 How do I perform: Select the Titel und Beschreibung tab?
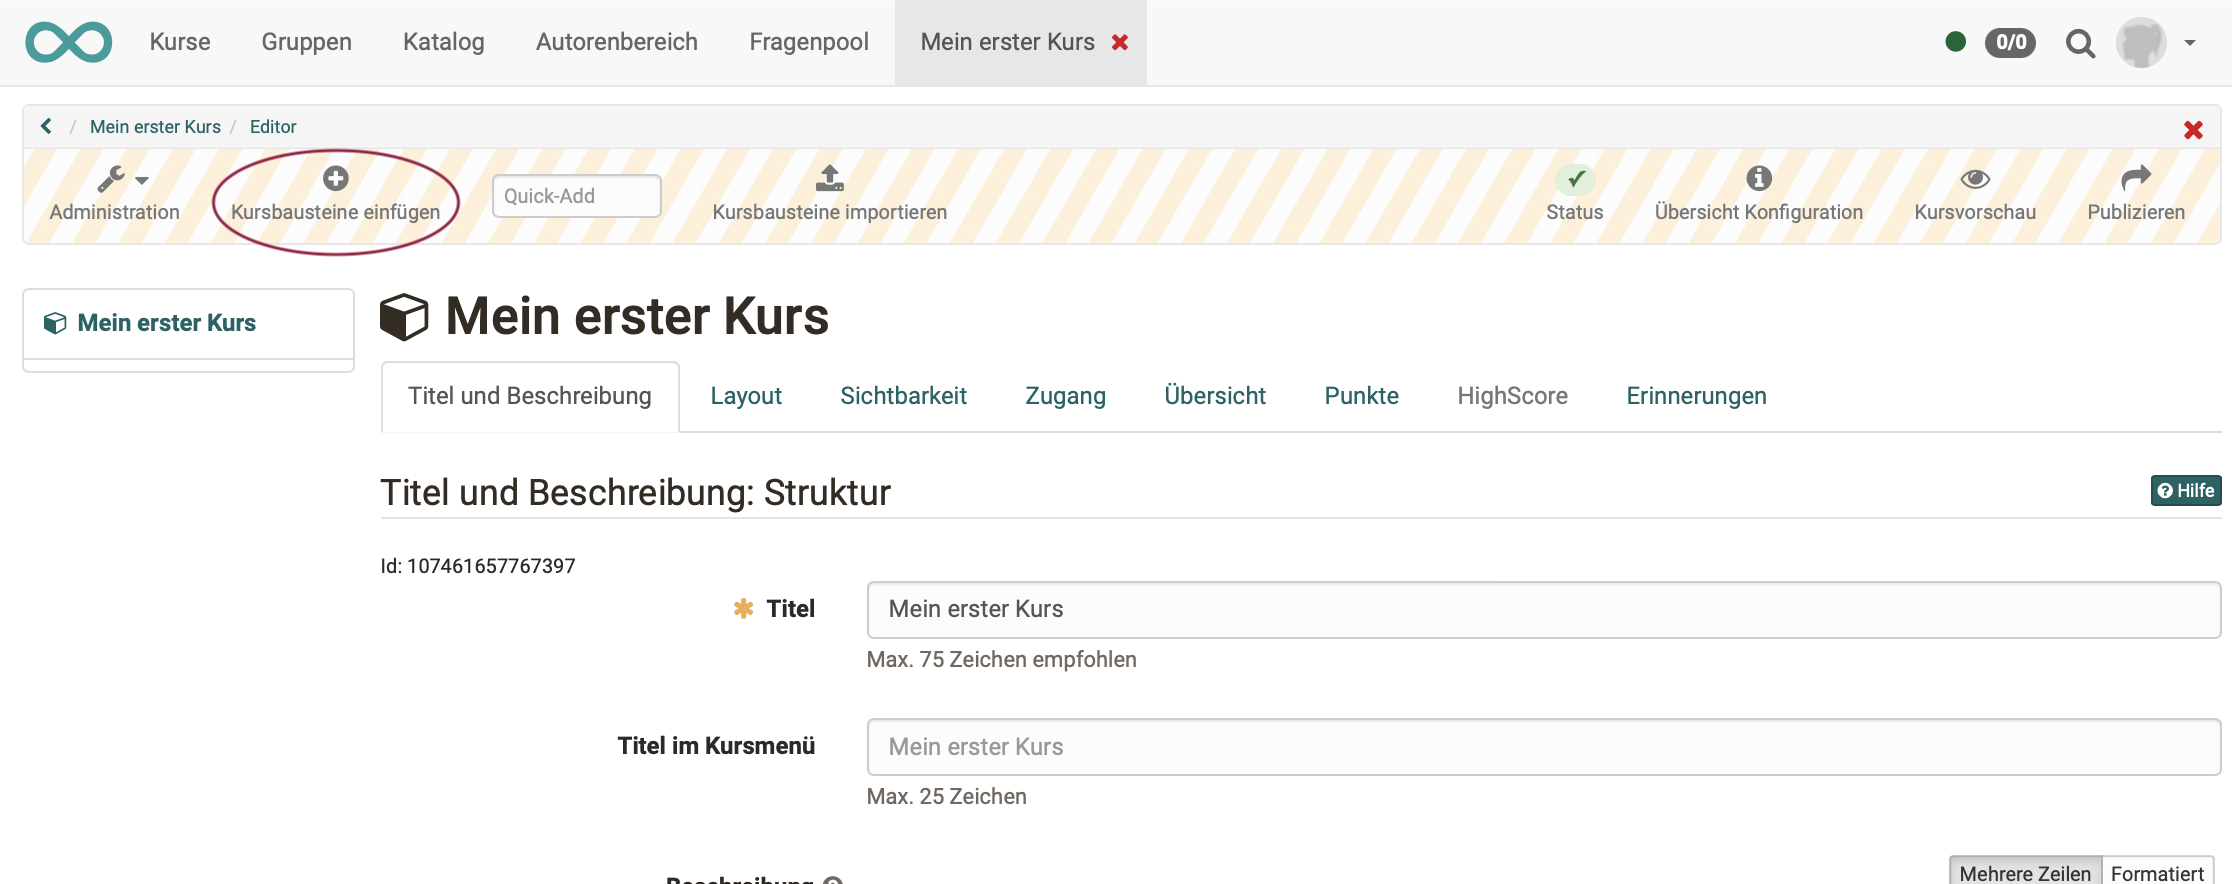pos(530,396)
